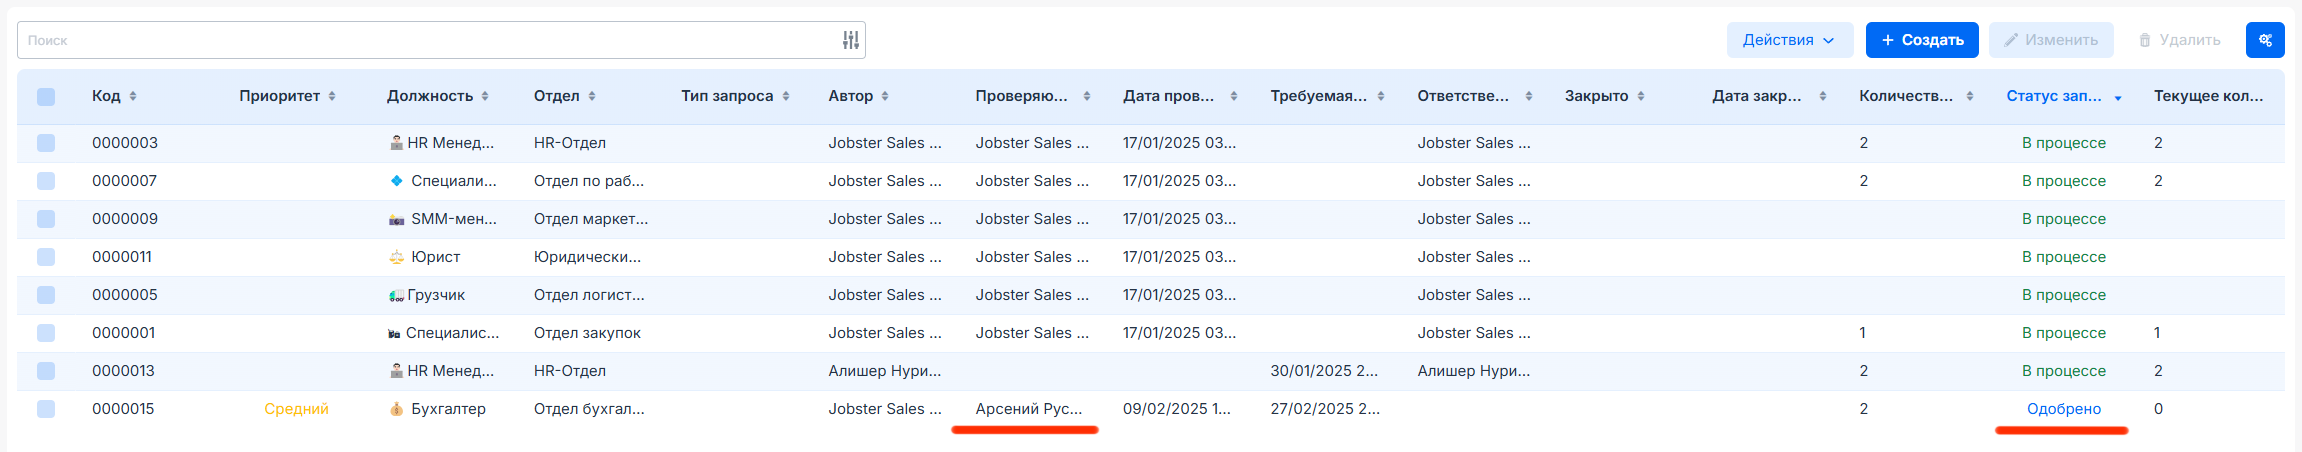Screen dimensions: 2302x452
Task: Click the 27/02/2025 required date cell
Action: (1325, 409)
